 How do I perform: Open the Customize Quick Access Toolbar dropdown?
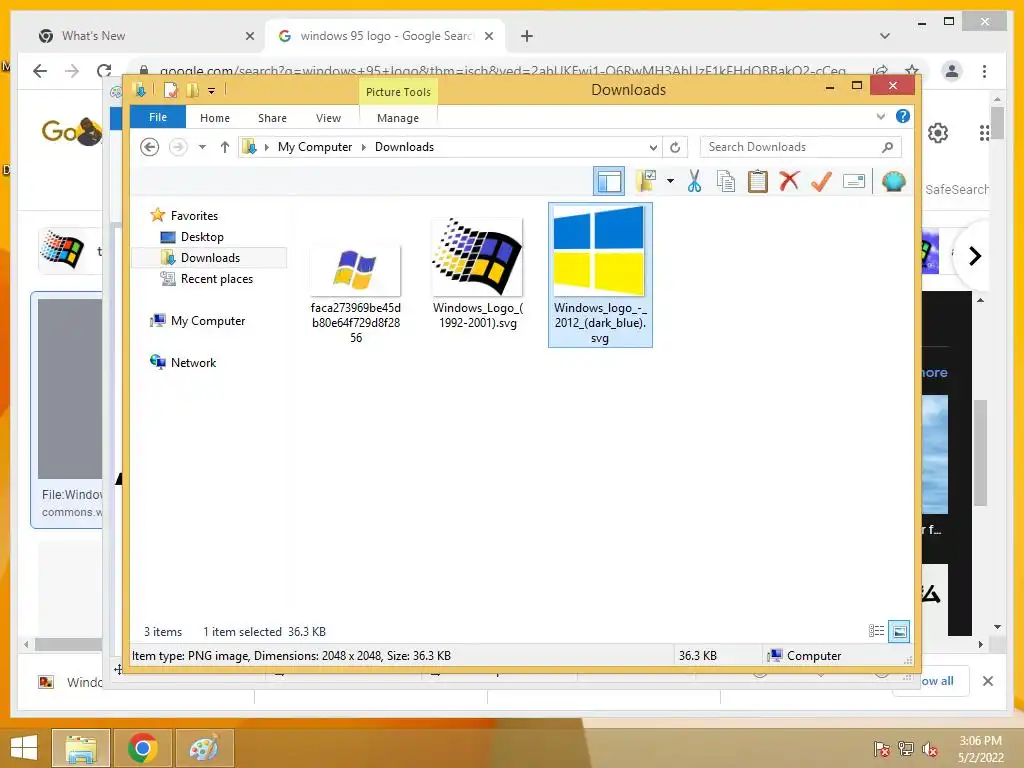(212, 91)
